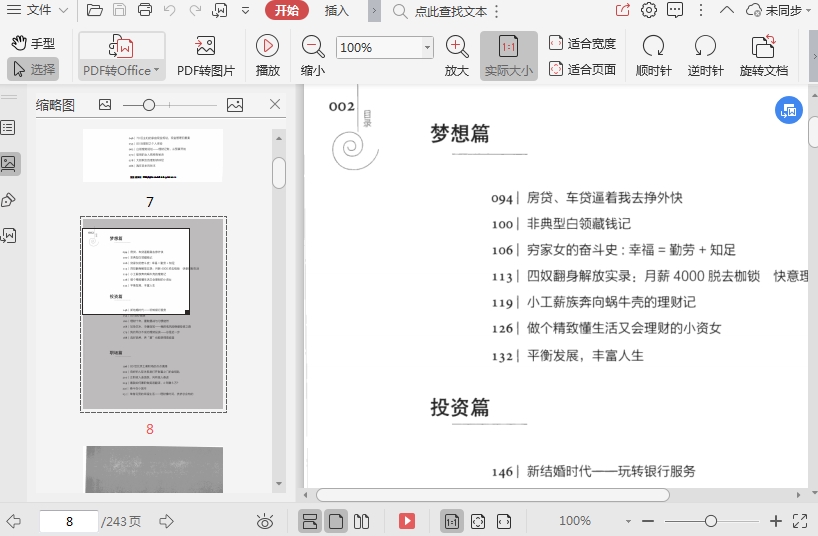The height and width of the screenshot is (536, 818).
Task: Open the feedback chat icon
Action: [x=675, y=10]
